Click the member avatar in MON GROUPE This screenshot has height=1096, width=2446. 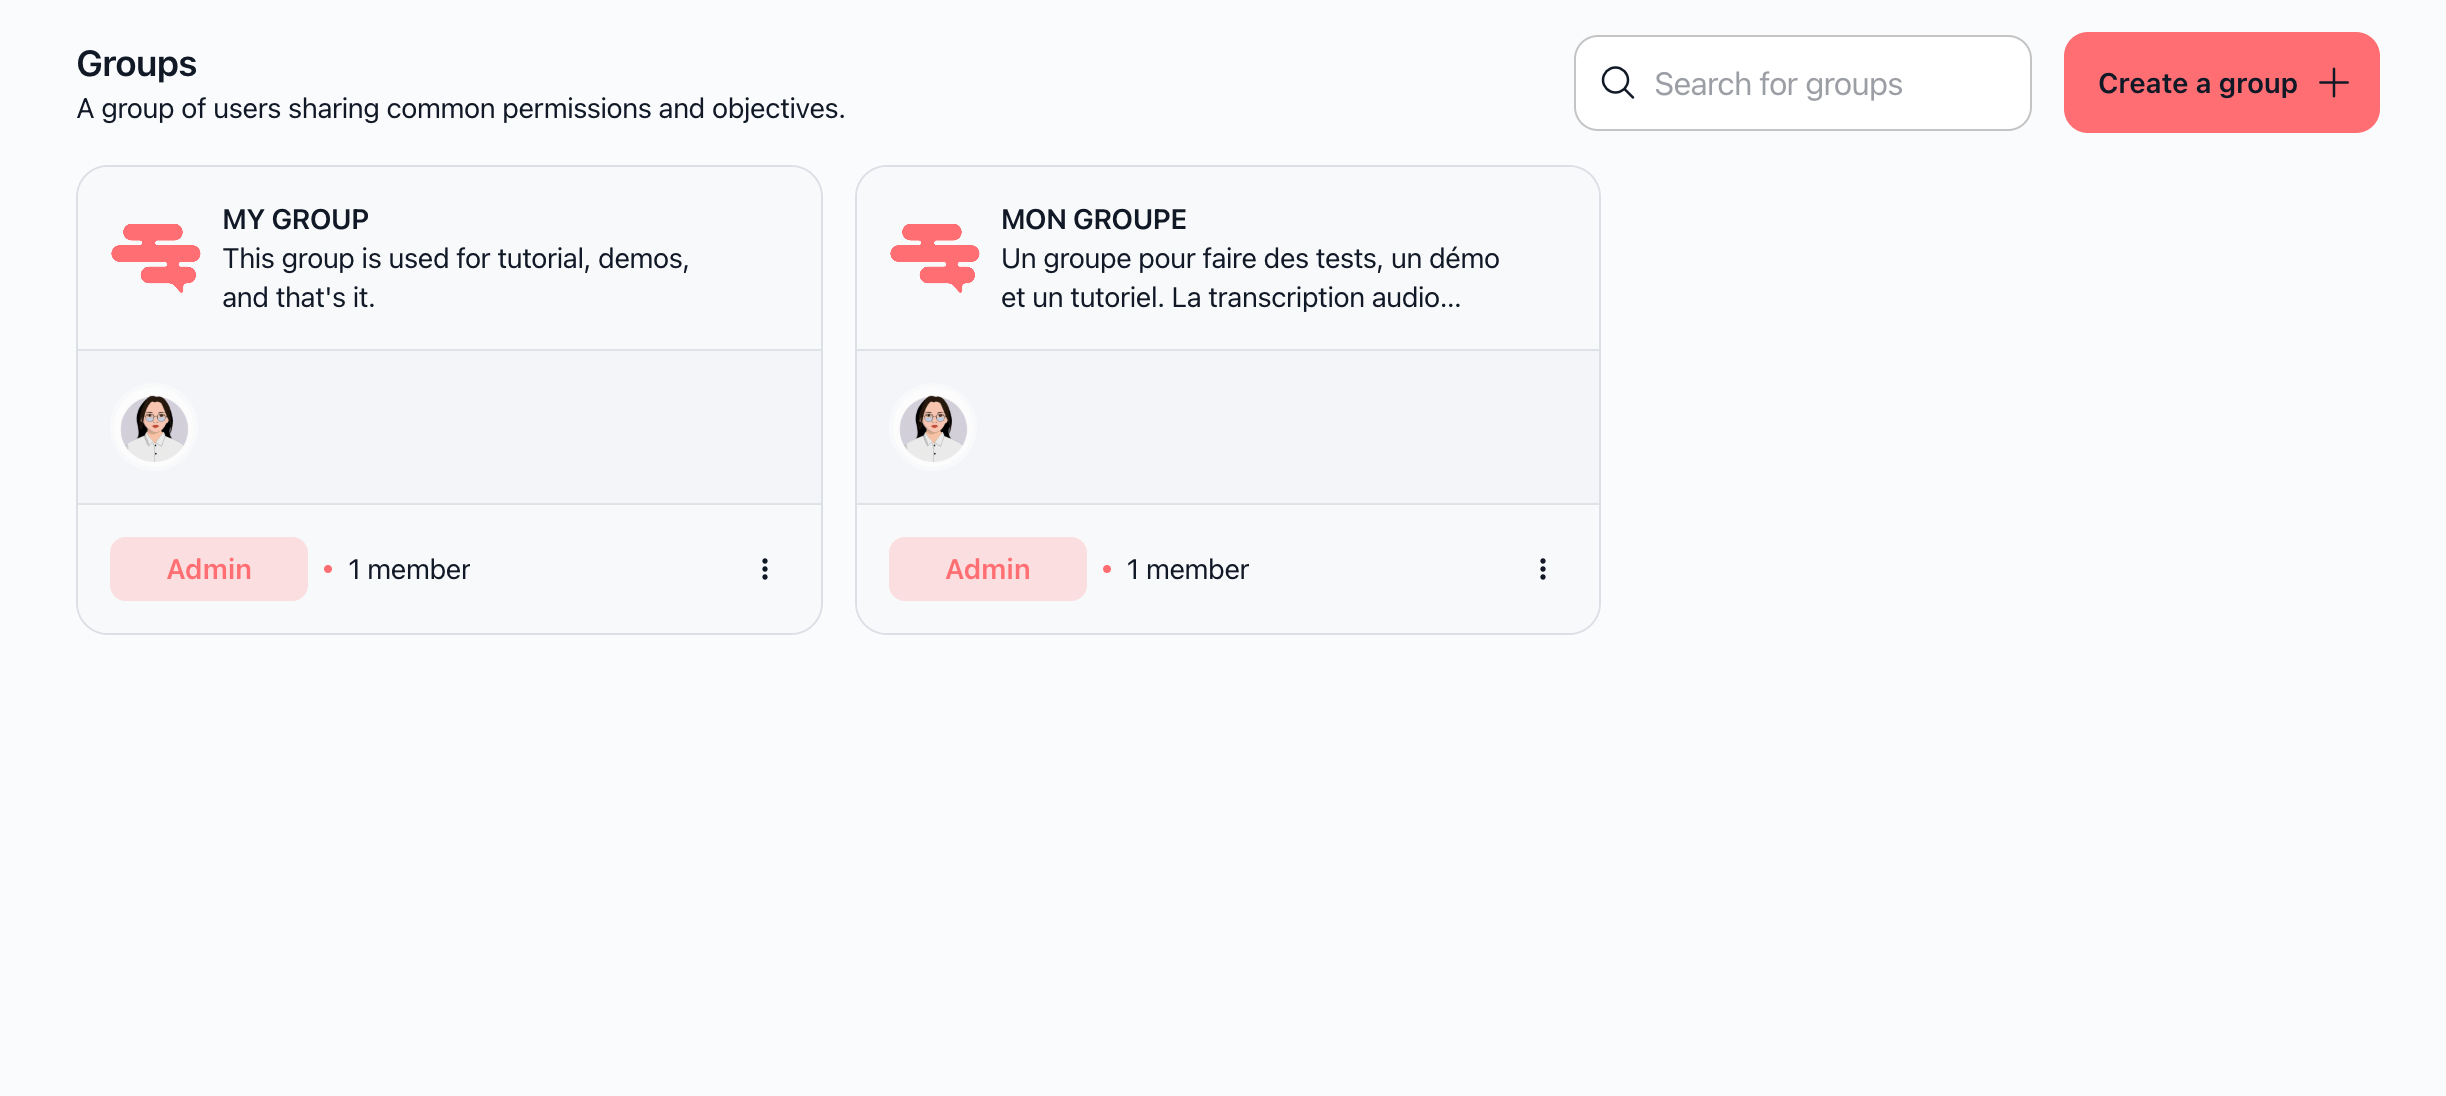[x=933, y=428]
